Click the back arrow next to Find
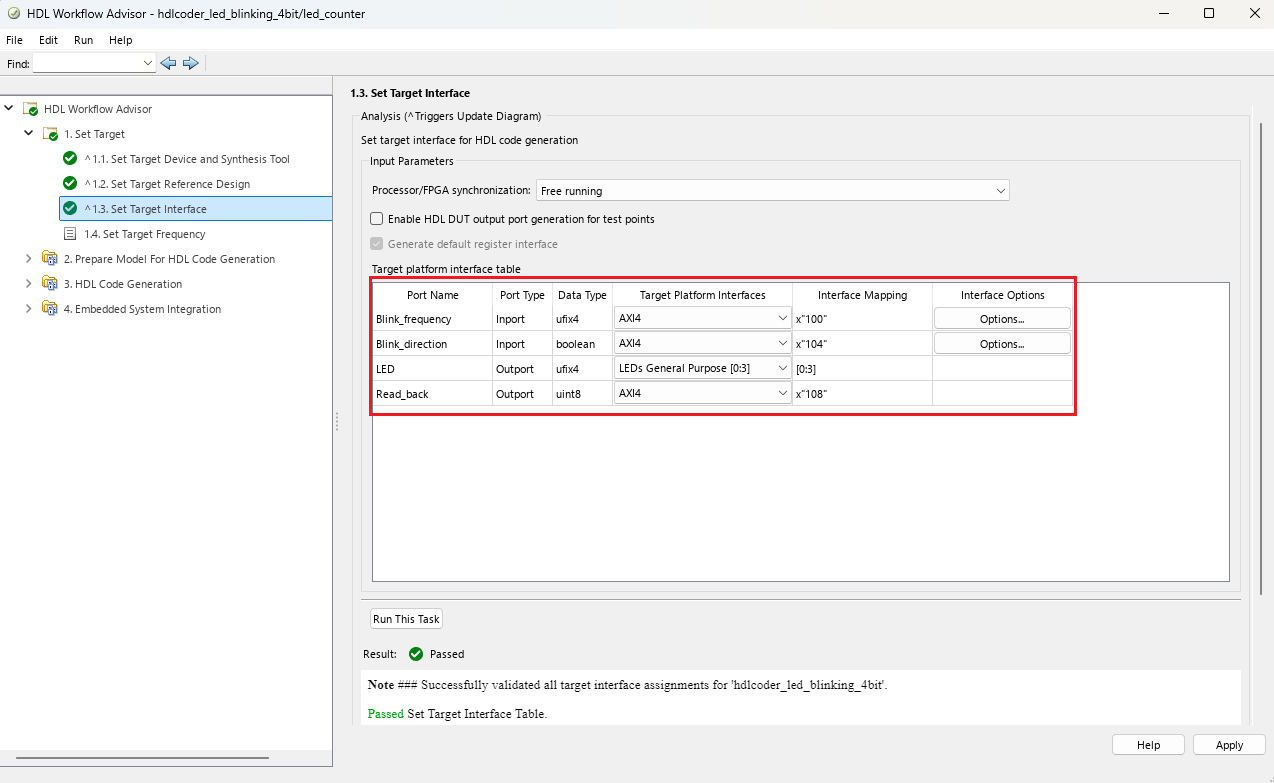The width and height of the screenshot is (1274, 783). click(168, 63)
